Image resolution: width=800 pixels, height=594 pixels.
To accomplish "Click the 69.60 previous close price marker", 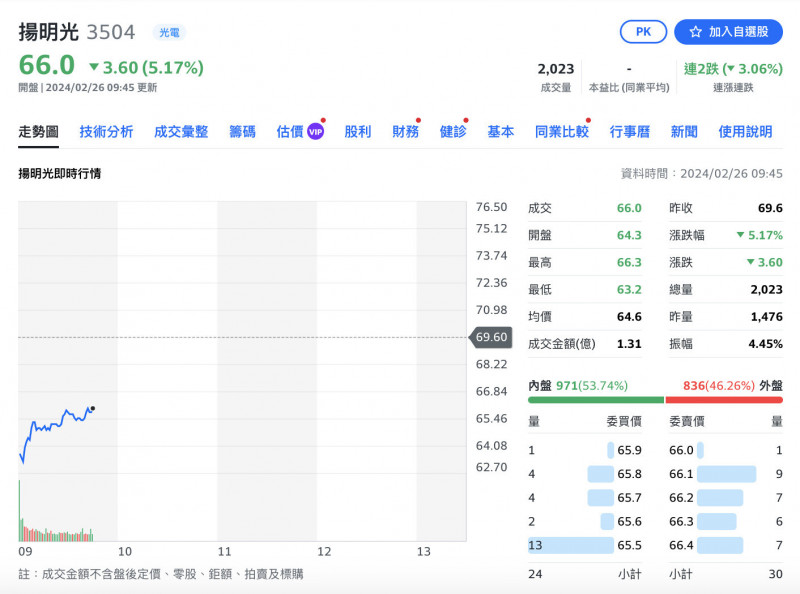I will (491, 337).
